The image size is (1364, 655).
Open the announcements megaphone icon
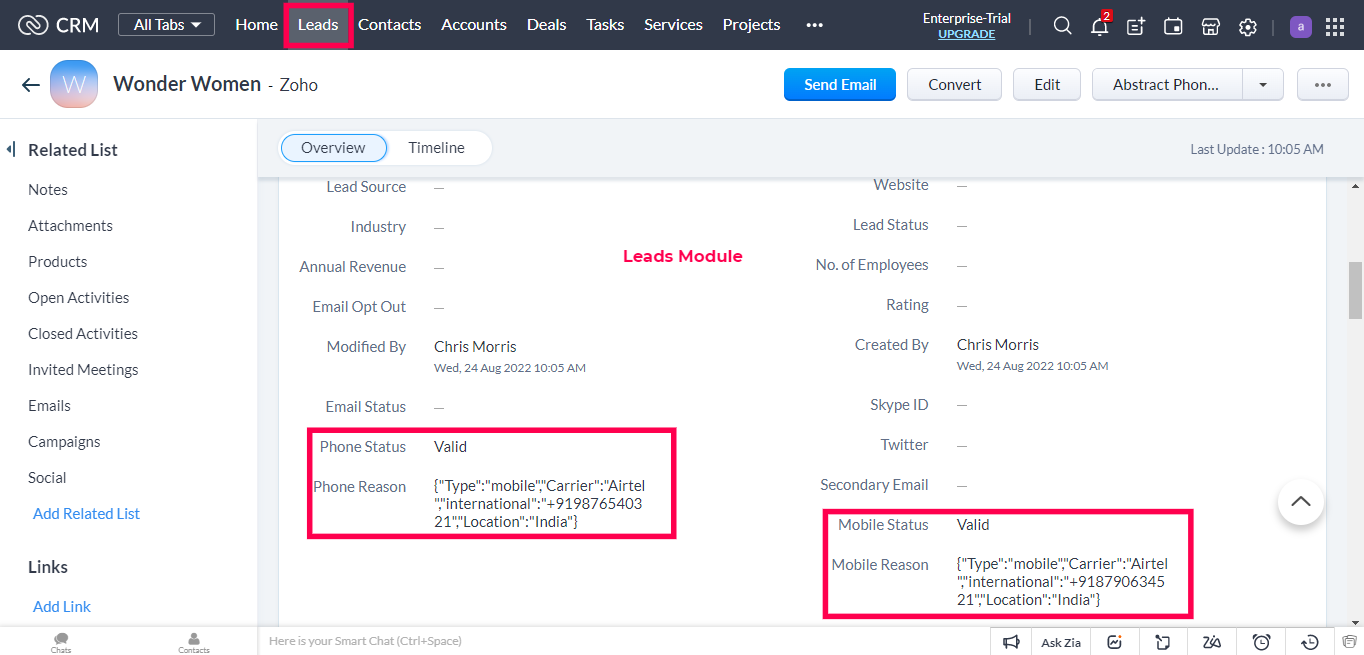pos(1011,642)
